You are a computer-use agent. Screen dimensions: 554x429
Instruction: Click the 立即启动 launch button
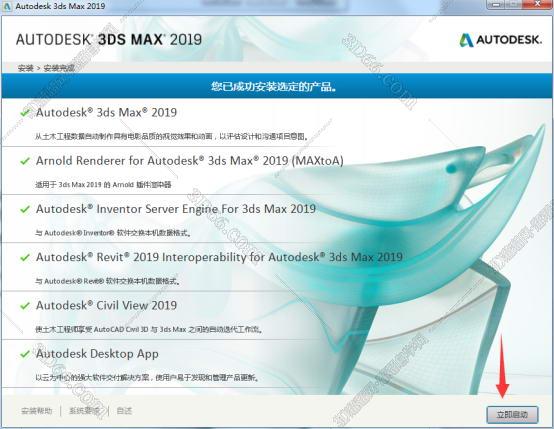(x=512, y=414)
